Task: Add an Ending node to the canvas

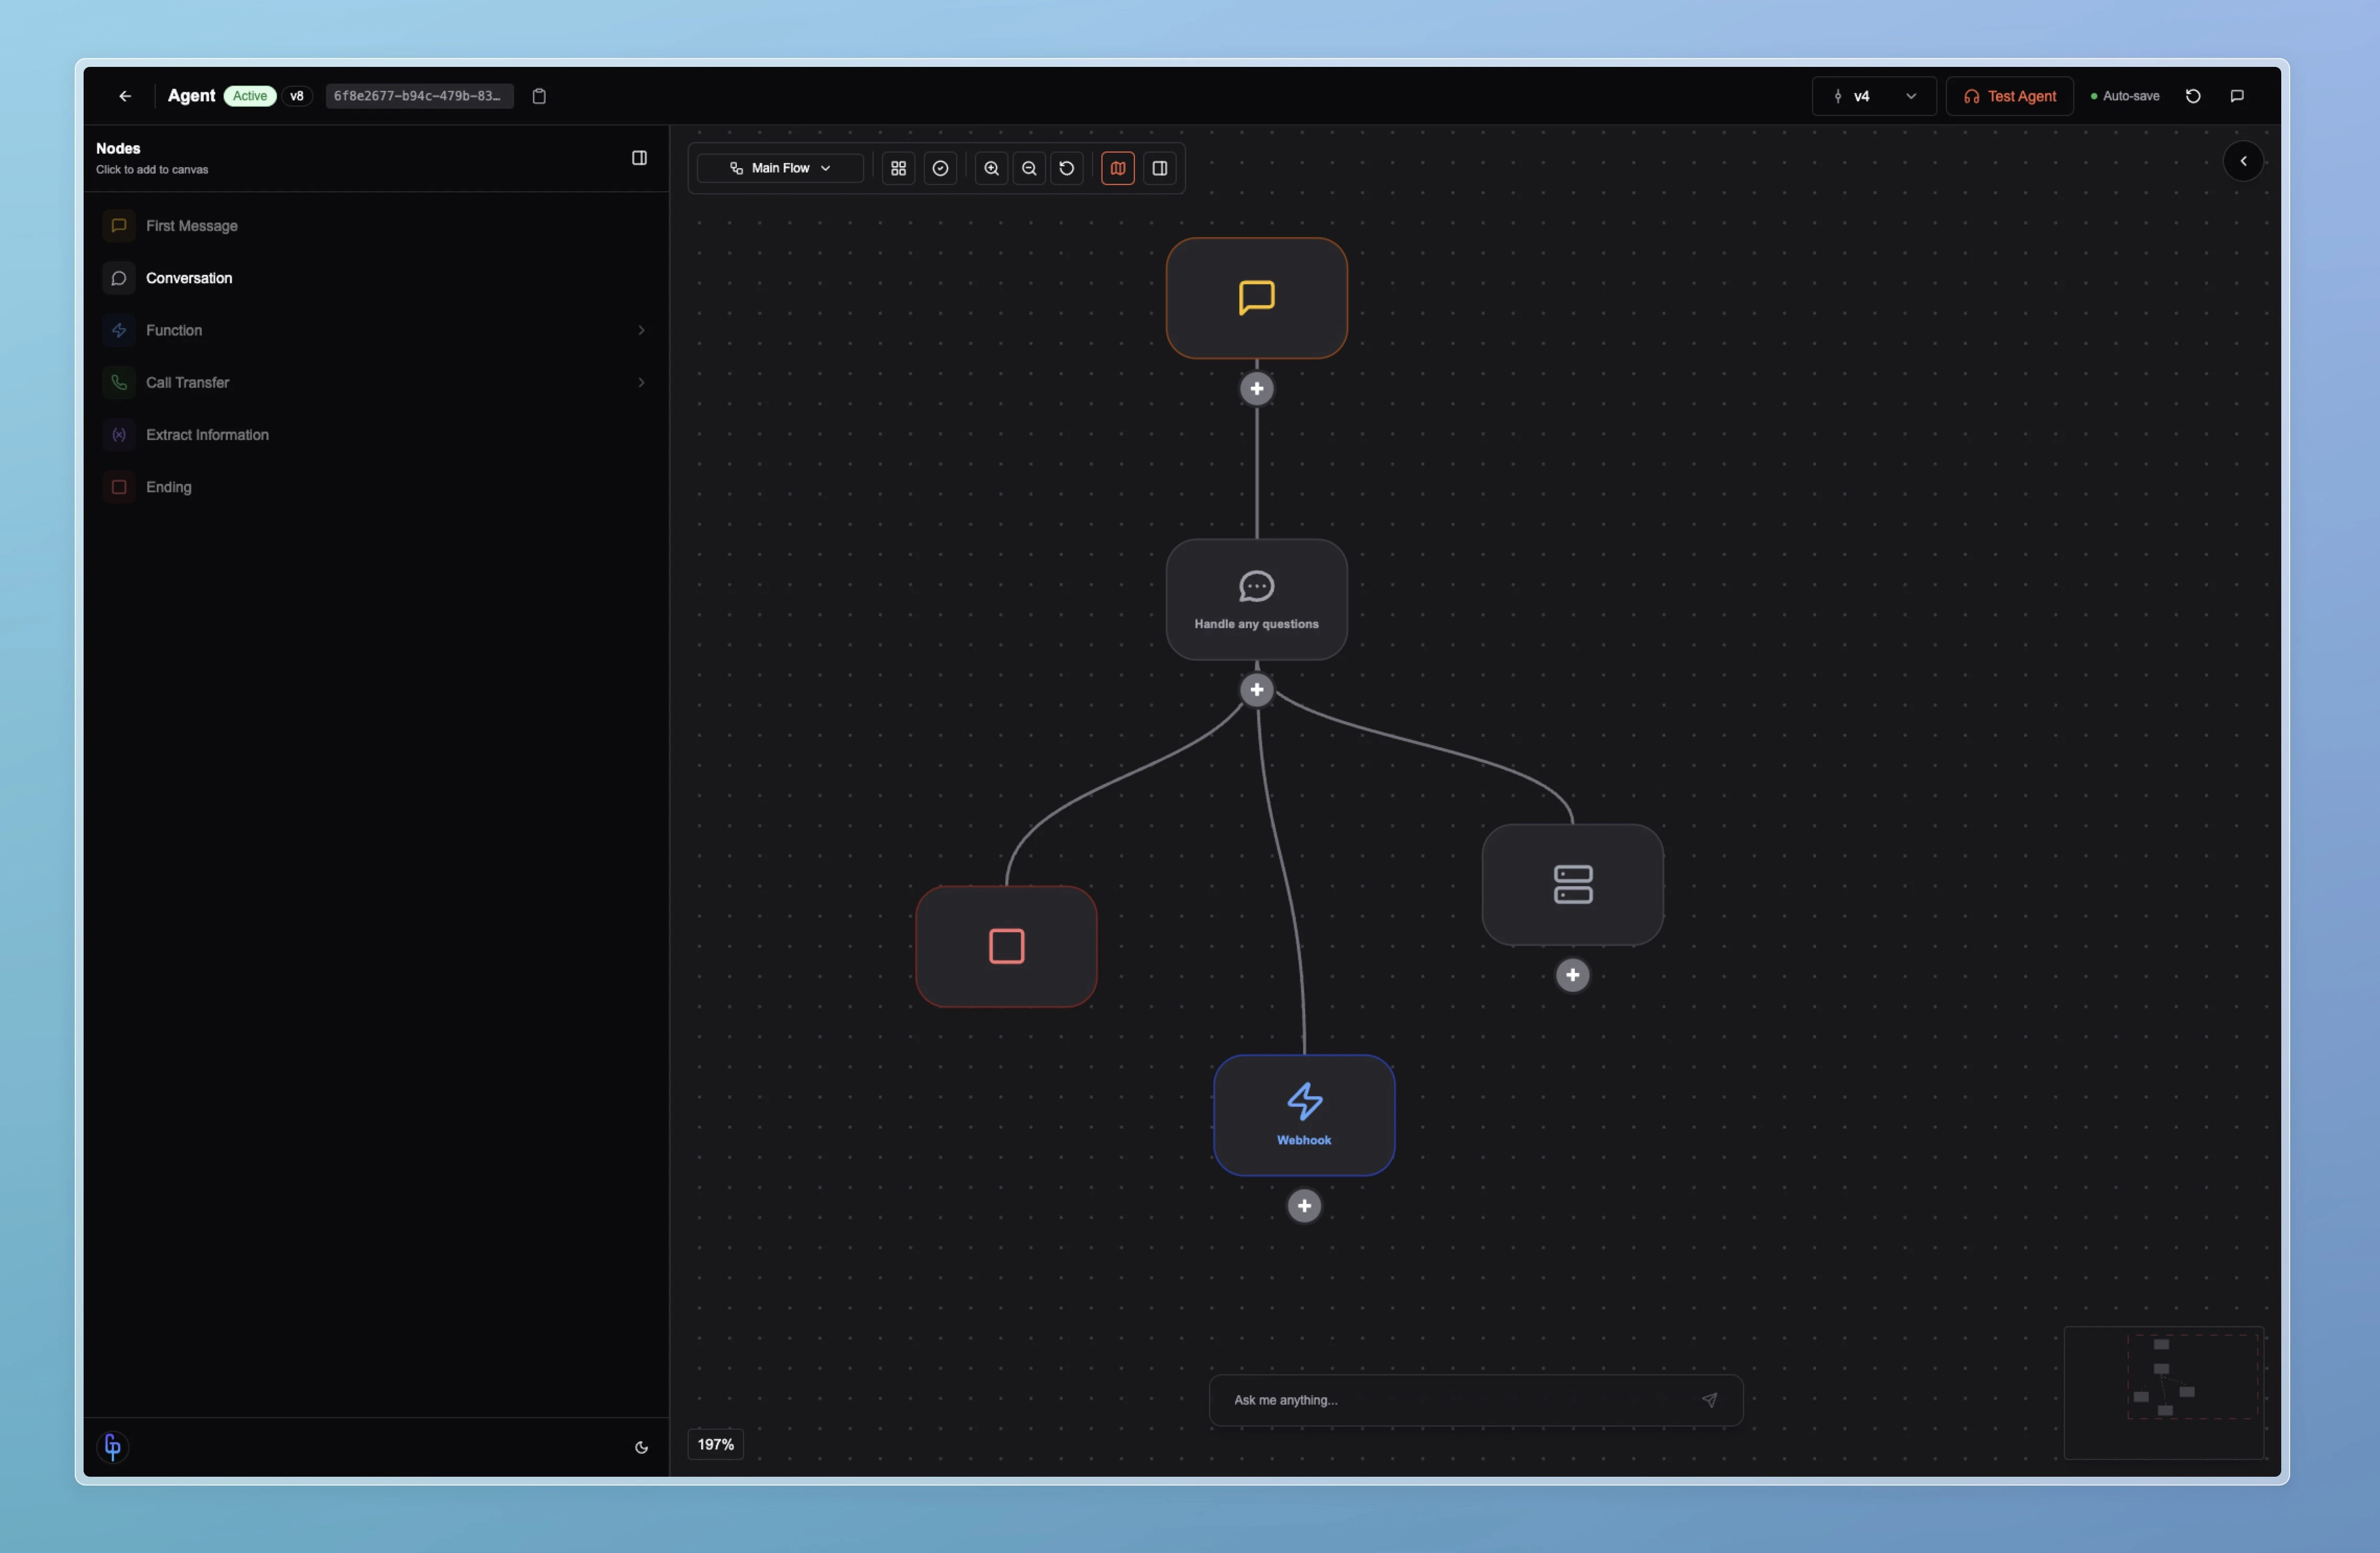Action: tap(168, 487)
